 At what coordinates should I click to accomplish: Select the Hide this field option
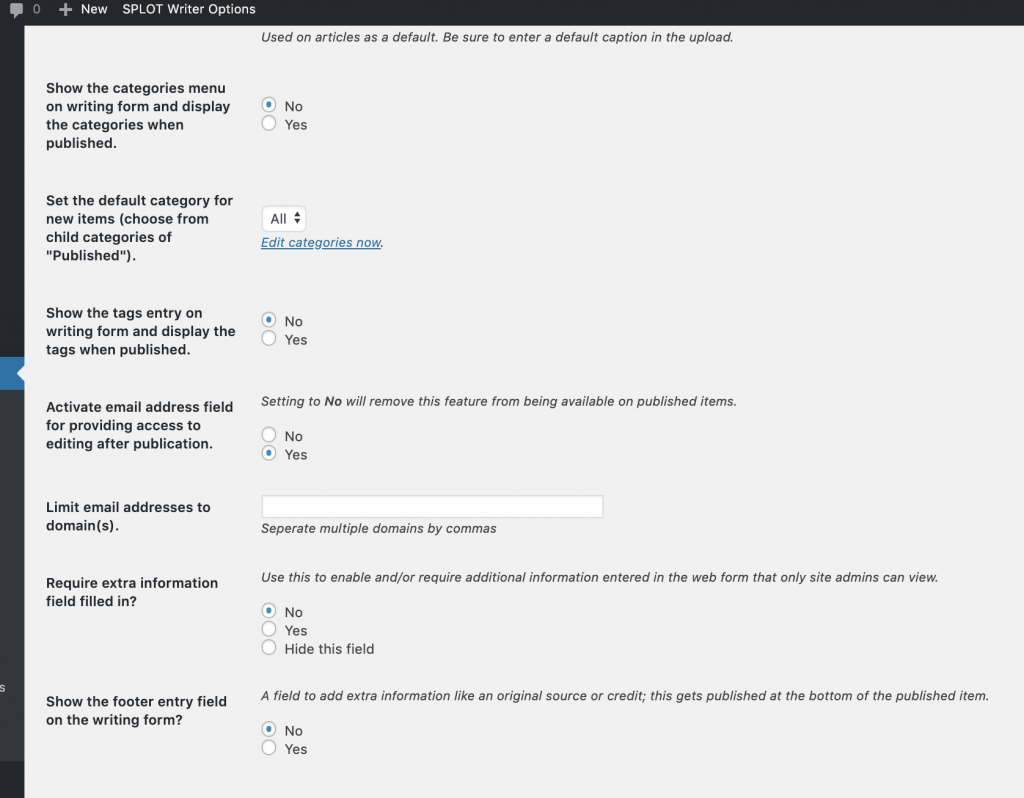pyautogui.click(x=269, y=648)
